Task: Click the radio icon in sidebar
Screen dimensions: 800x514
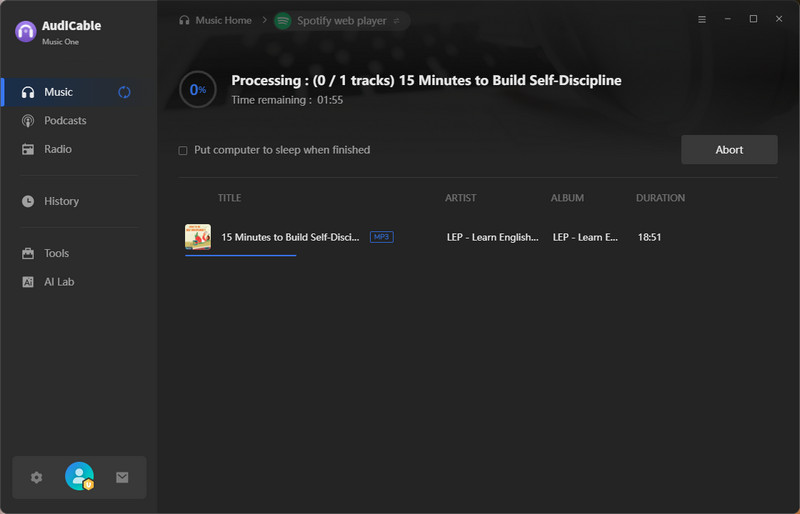Action: click(28, 150)
